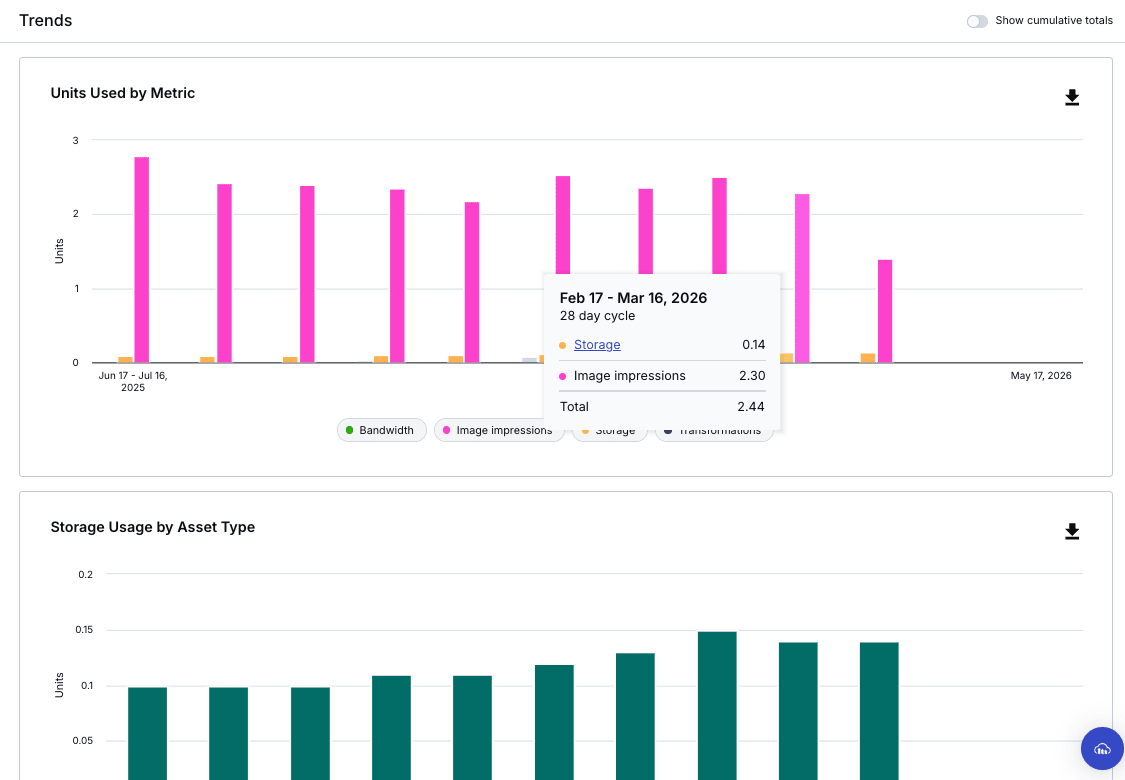Enable the Show cumulative totals switch
Screen dimensions: 1125x780
(977, 21)
